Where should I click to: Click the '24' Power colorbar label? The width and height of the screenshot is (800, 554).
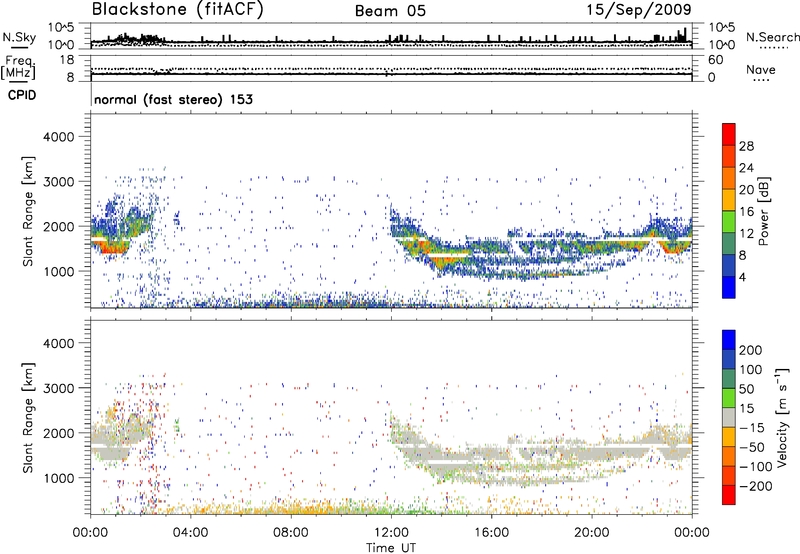pyautogui.click(x=746, y=168)
